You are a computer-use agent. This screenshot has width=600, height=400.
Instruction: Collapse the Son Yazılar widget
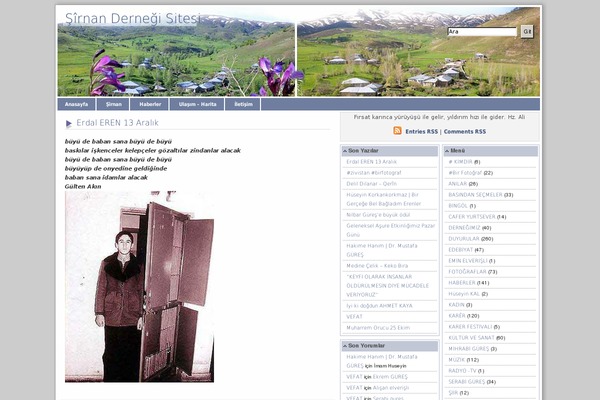point(344,151)
